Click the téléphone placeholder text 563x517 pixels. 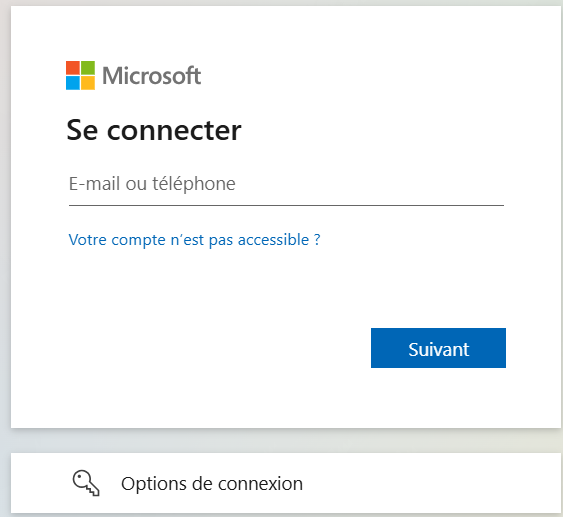click(x=194, y=184)
